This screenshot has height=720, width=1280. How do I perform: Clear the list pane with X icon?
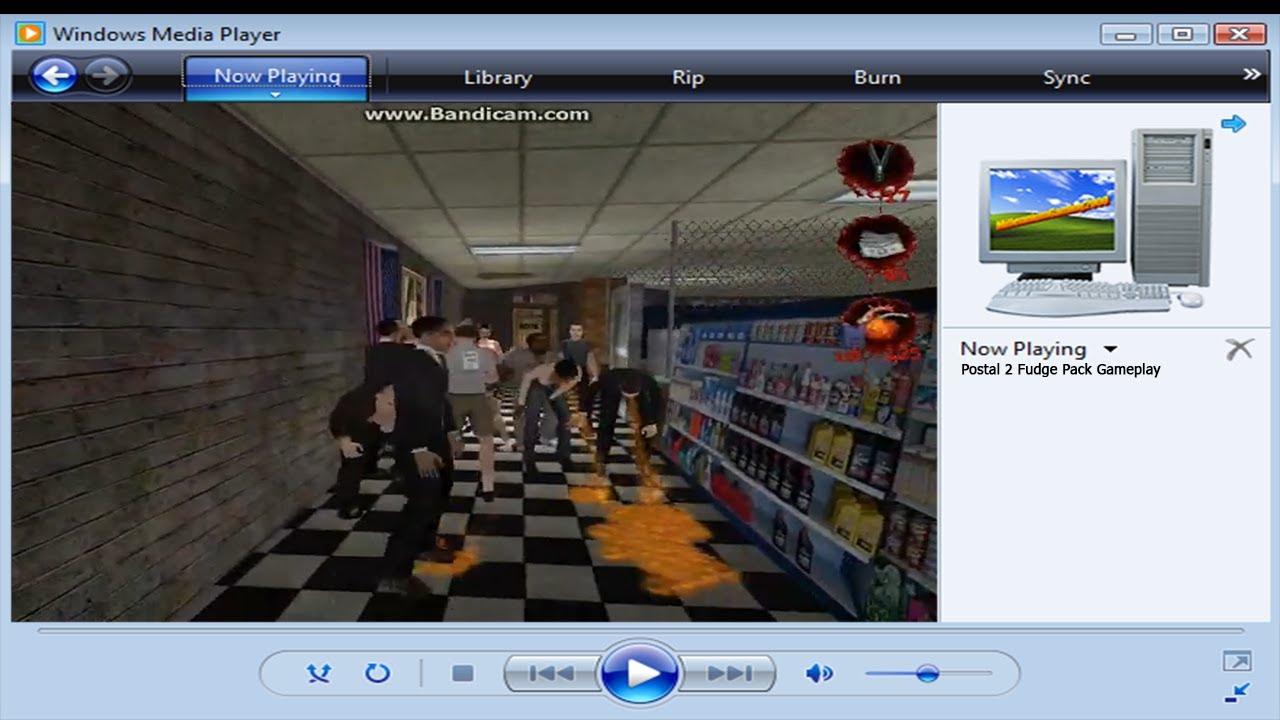1239,349
